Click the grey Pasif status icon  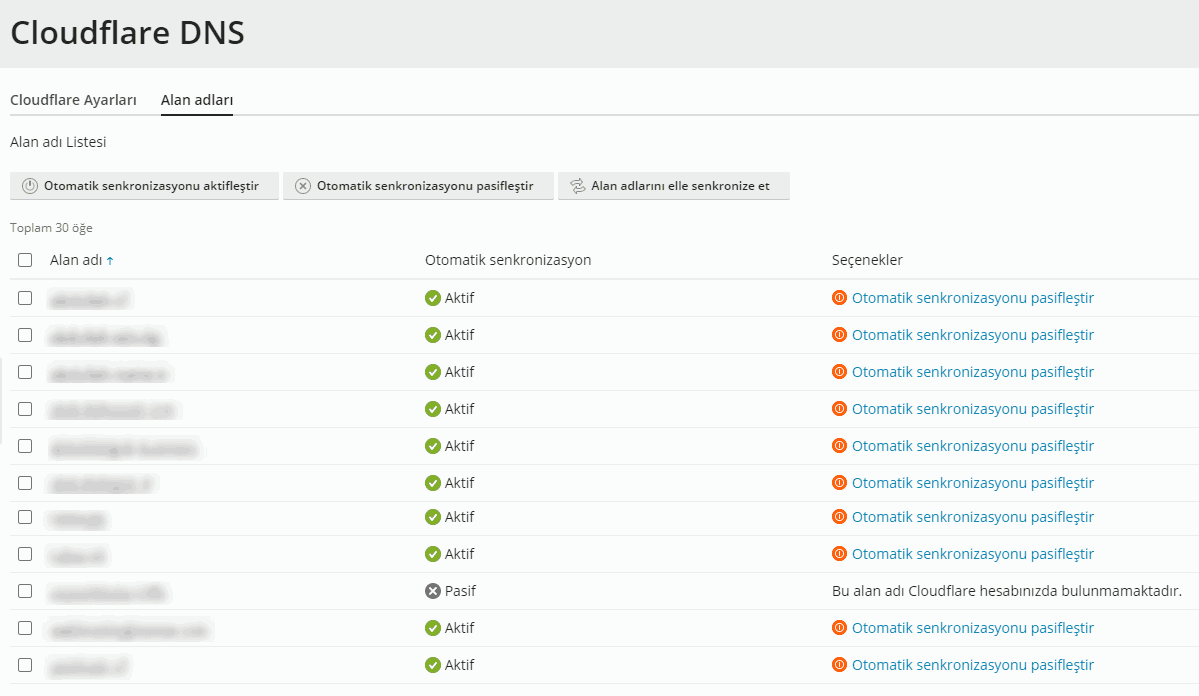(x=433, y=591)
